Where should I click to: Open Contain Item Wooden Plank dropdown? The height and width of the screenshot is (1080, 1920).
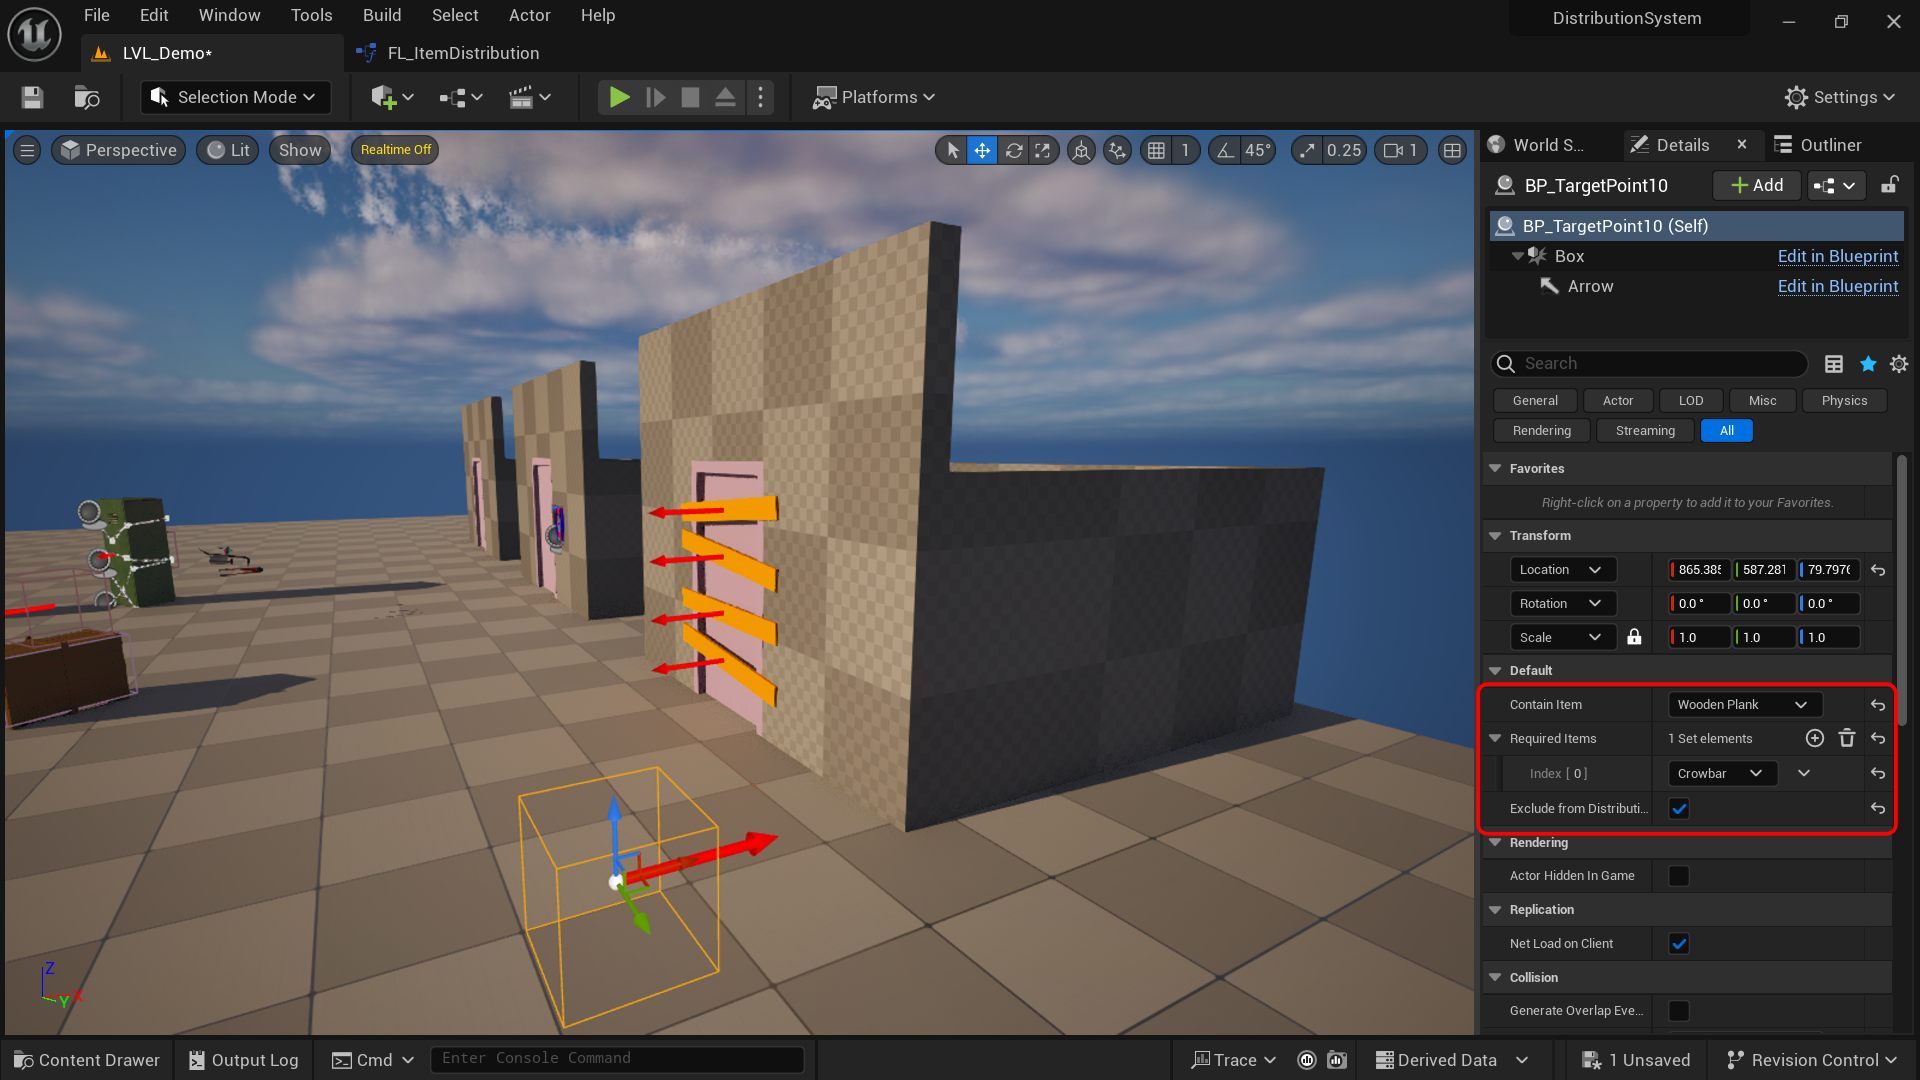tap(1745, 705)
